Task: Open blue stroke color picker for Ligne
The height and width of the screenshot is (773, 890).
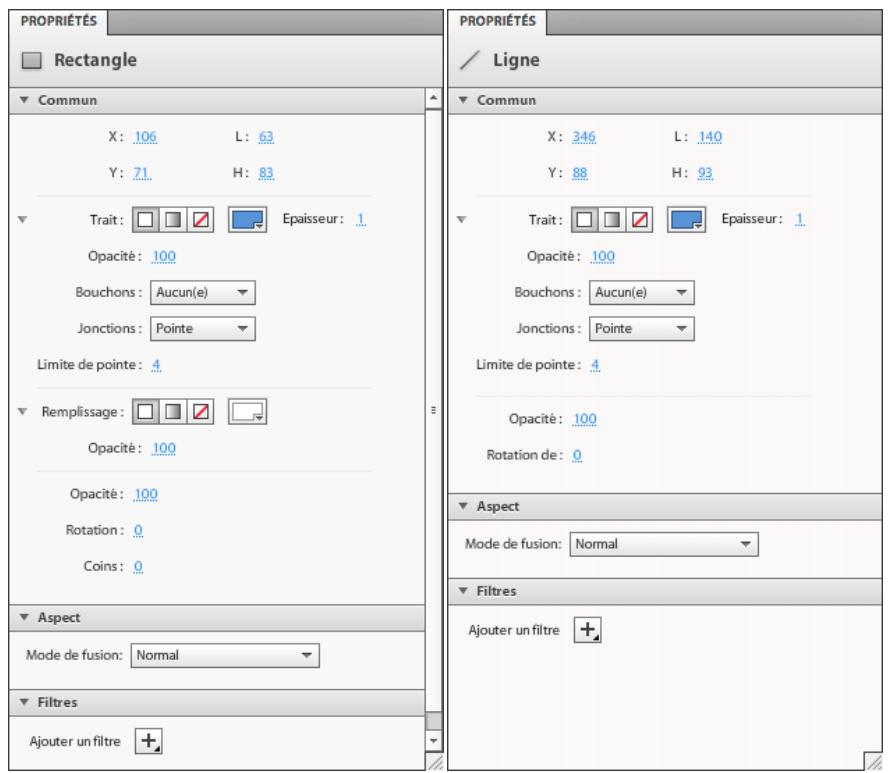Action: pos(686,220)
